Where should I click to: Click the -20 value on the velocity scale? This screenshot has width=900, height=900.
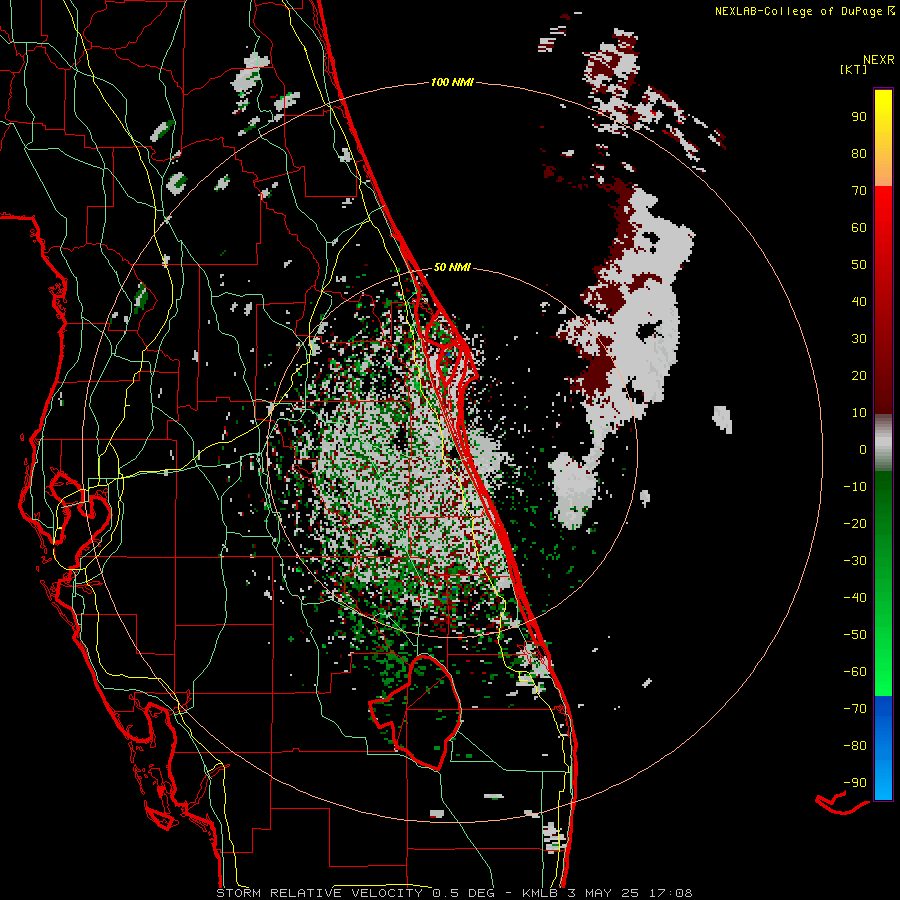pyautogui.click(x=855, y=524)
